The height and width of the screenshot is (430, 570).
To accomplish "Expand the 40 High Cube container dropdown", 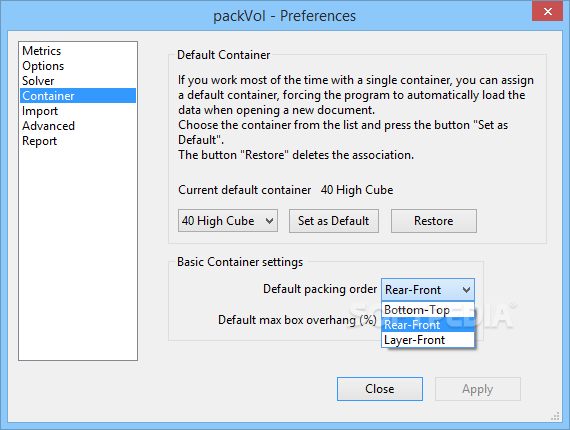I will pos(228,221).
